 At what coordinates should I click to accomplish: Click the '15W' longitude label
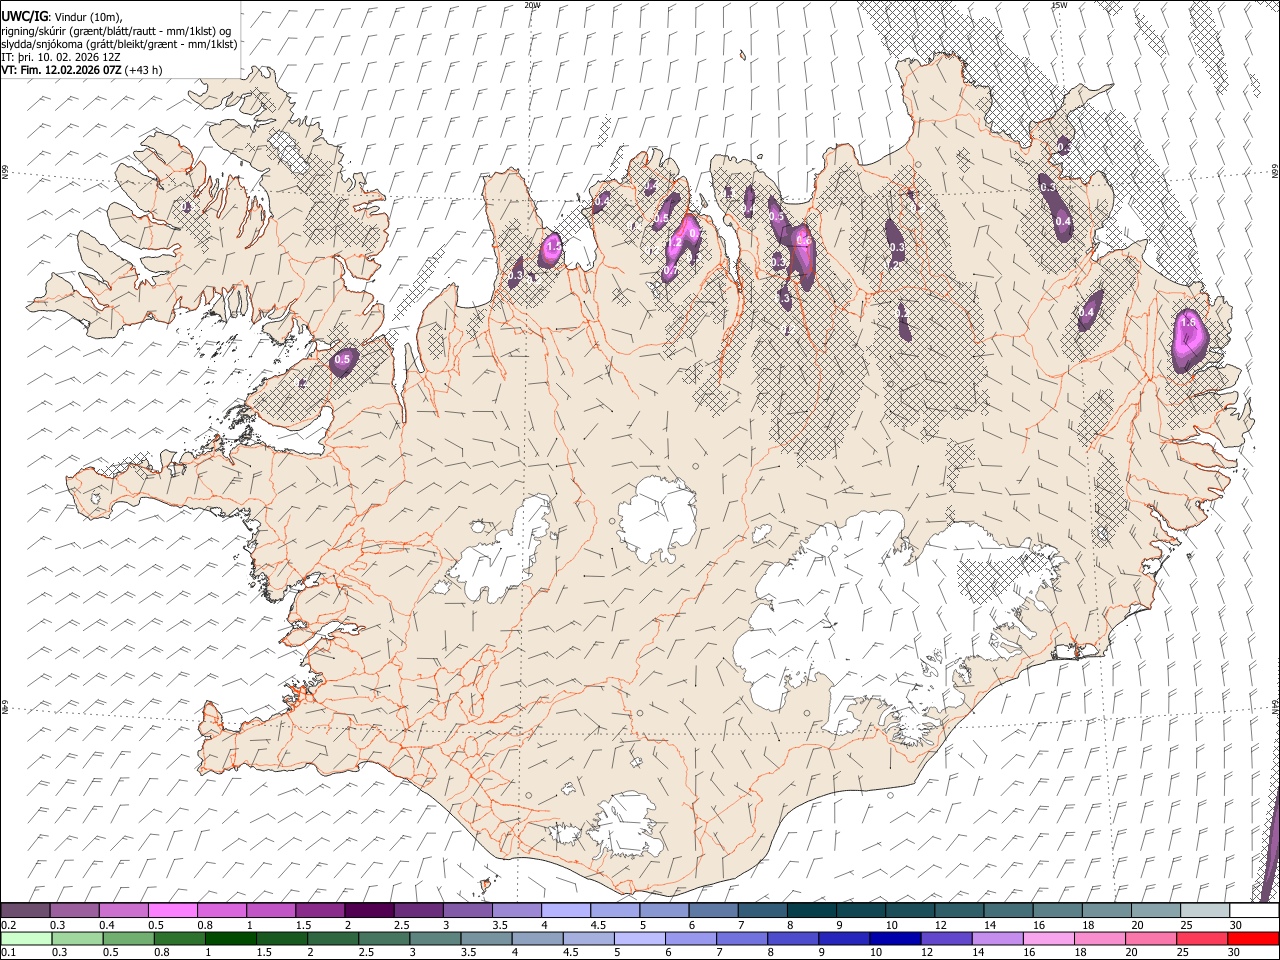pyautogui.click(x=1059, y=5)
